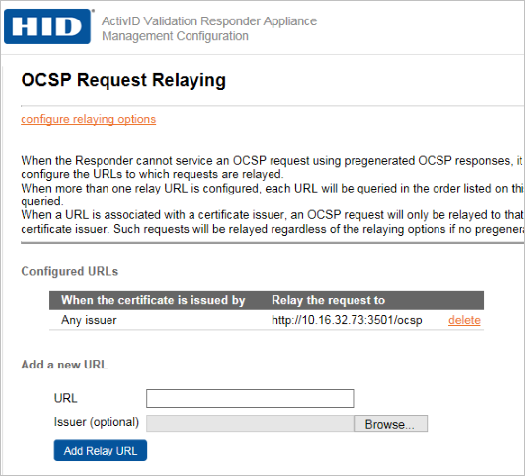Click the relay URL http://10.16.32.73:3501/ocsp
The image size is (525, 476).
[x=347, y=320]
